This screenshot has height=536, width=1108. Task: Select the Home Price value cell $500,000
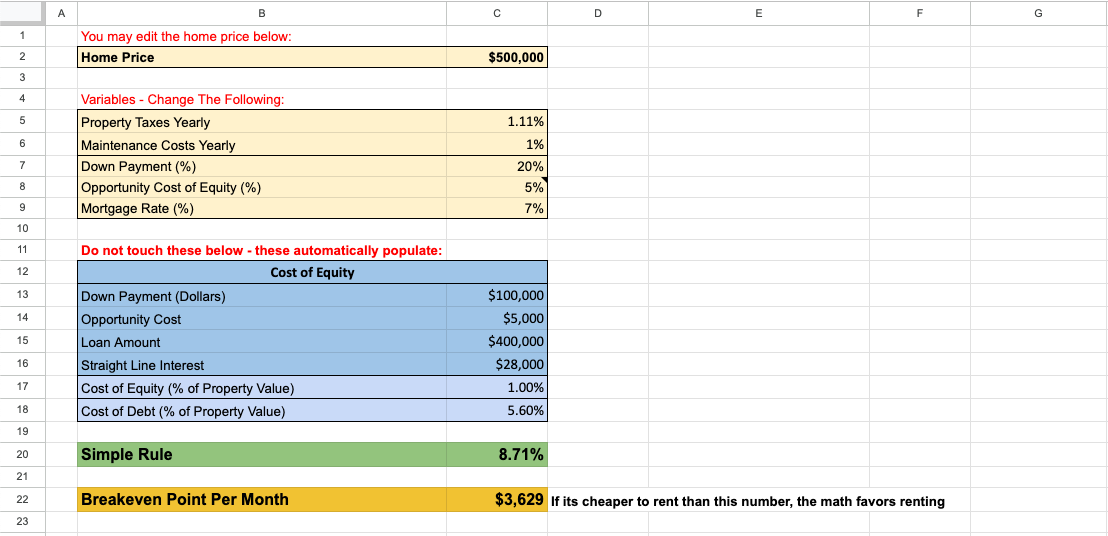497,58
